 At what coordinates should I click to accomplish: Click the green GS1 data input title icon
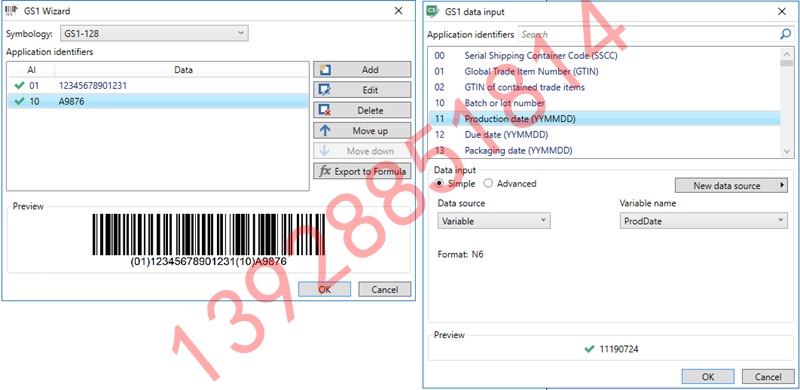point(433,11)
